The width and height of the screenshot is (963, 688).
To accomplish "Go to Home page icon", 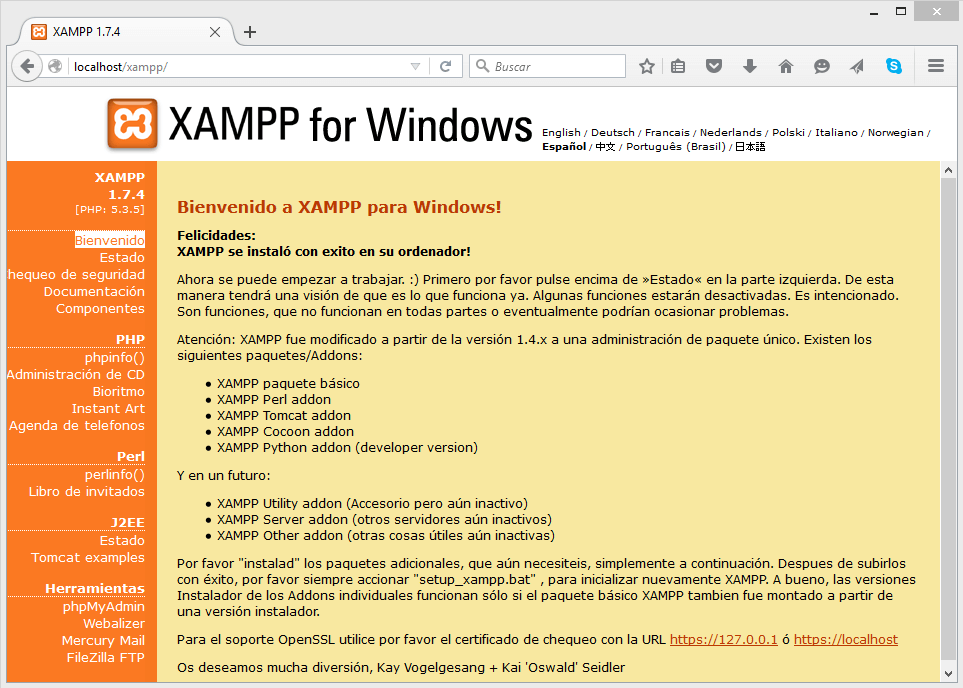I will pyautogui.click(x=786, y=66).
